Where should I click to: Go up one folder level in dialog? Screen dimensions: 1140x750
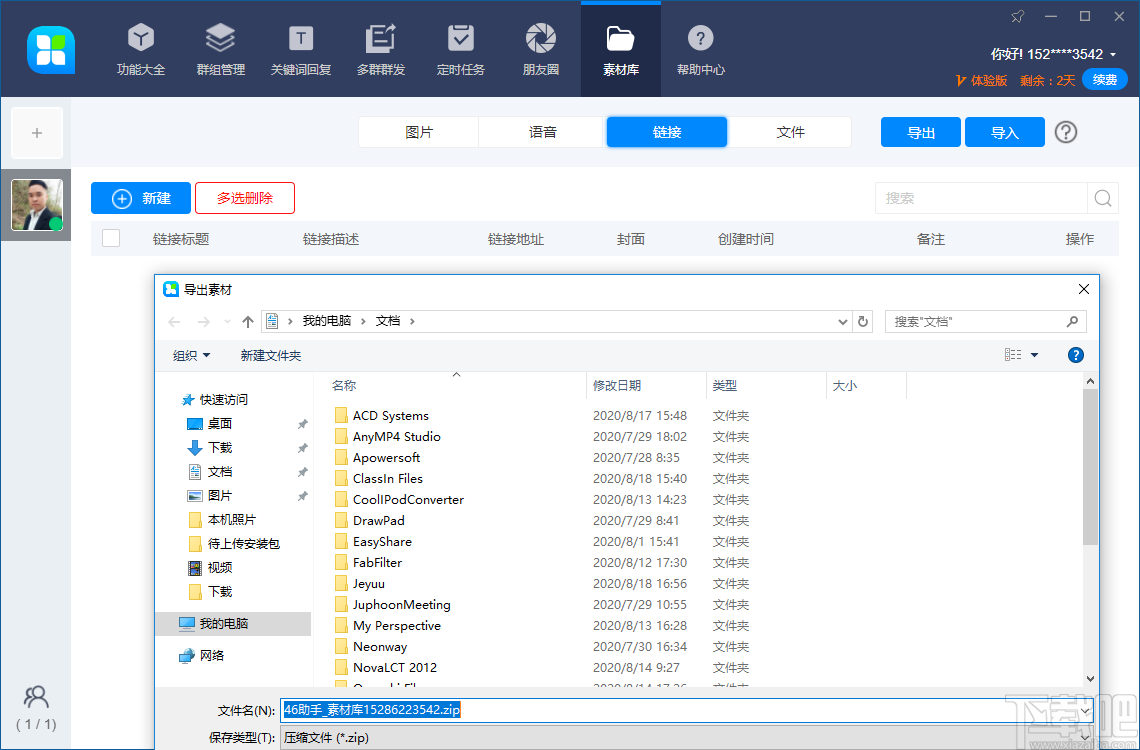pos(248,321)
